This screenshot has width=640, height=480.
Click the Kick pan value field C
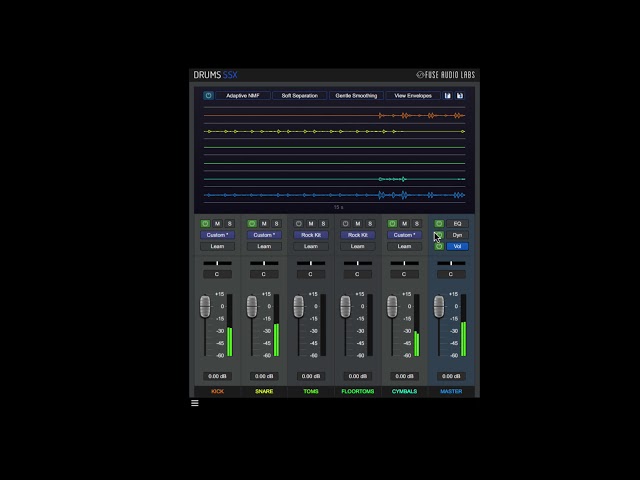click(x=218, y=274)
